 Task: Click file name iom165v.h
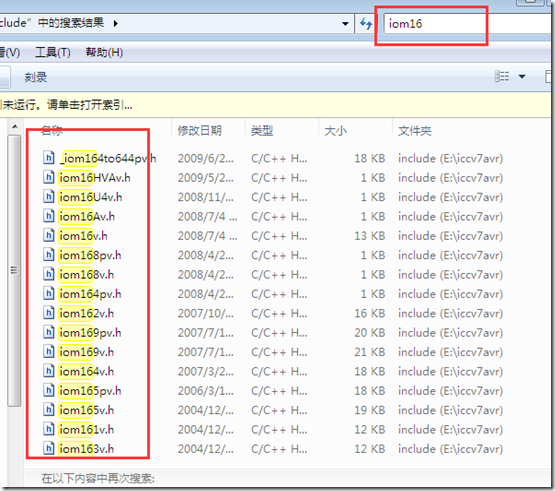[87, 410]
